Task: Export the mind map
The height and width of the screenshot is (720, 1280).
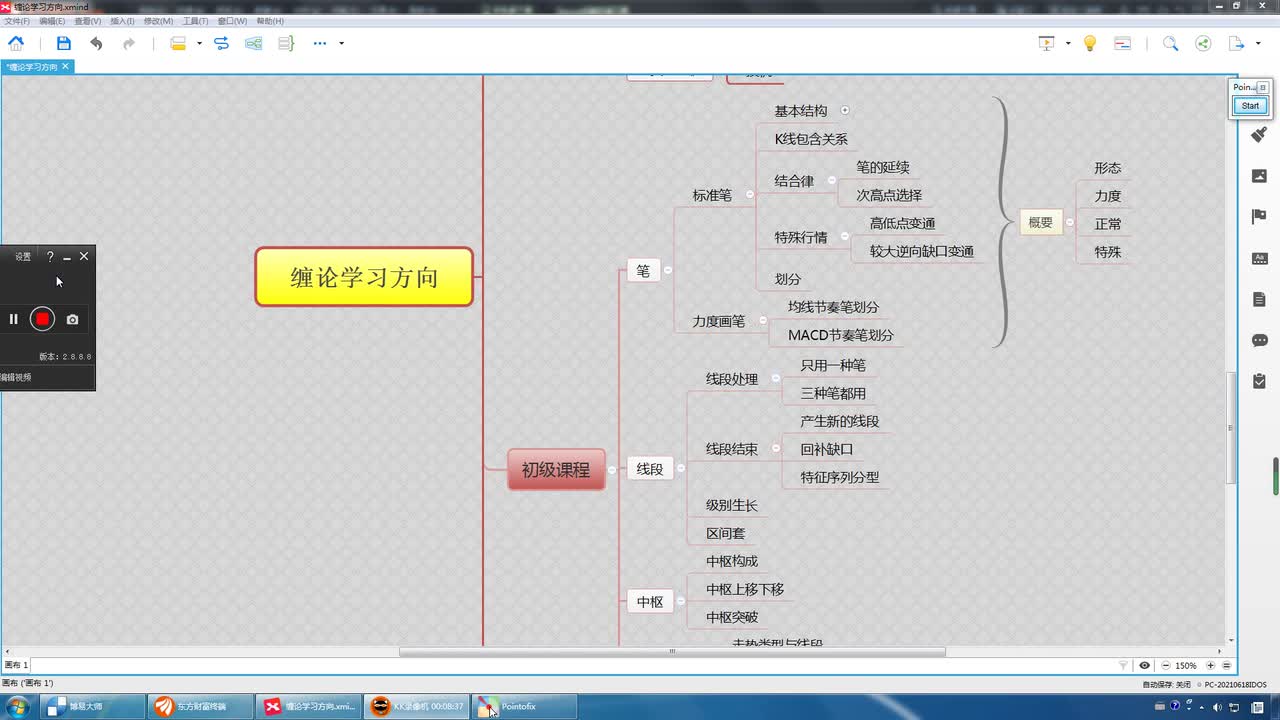Action: click(x=1236, y=43)
